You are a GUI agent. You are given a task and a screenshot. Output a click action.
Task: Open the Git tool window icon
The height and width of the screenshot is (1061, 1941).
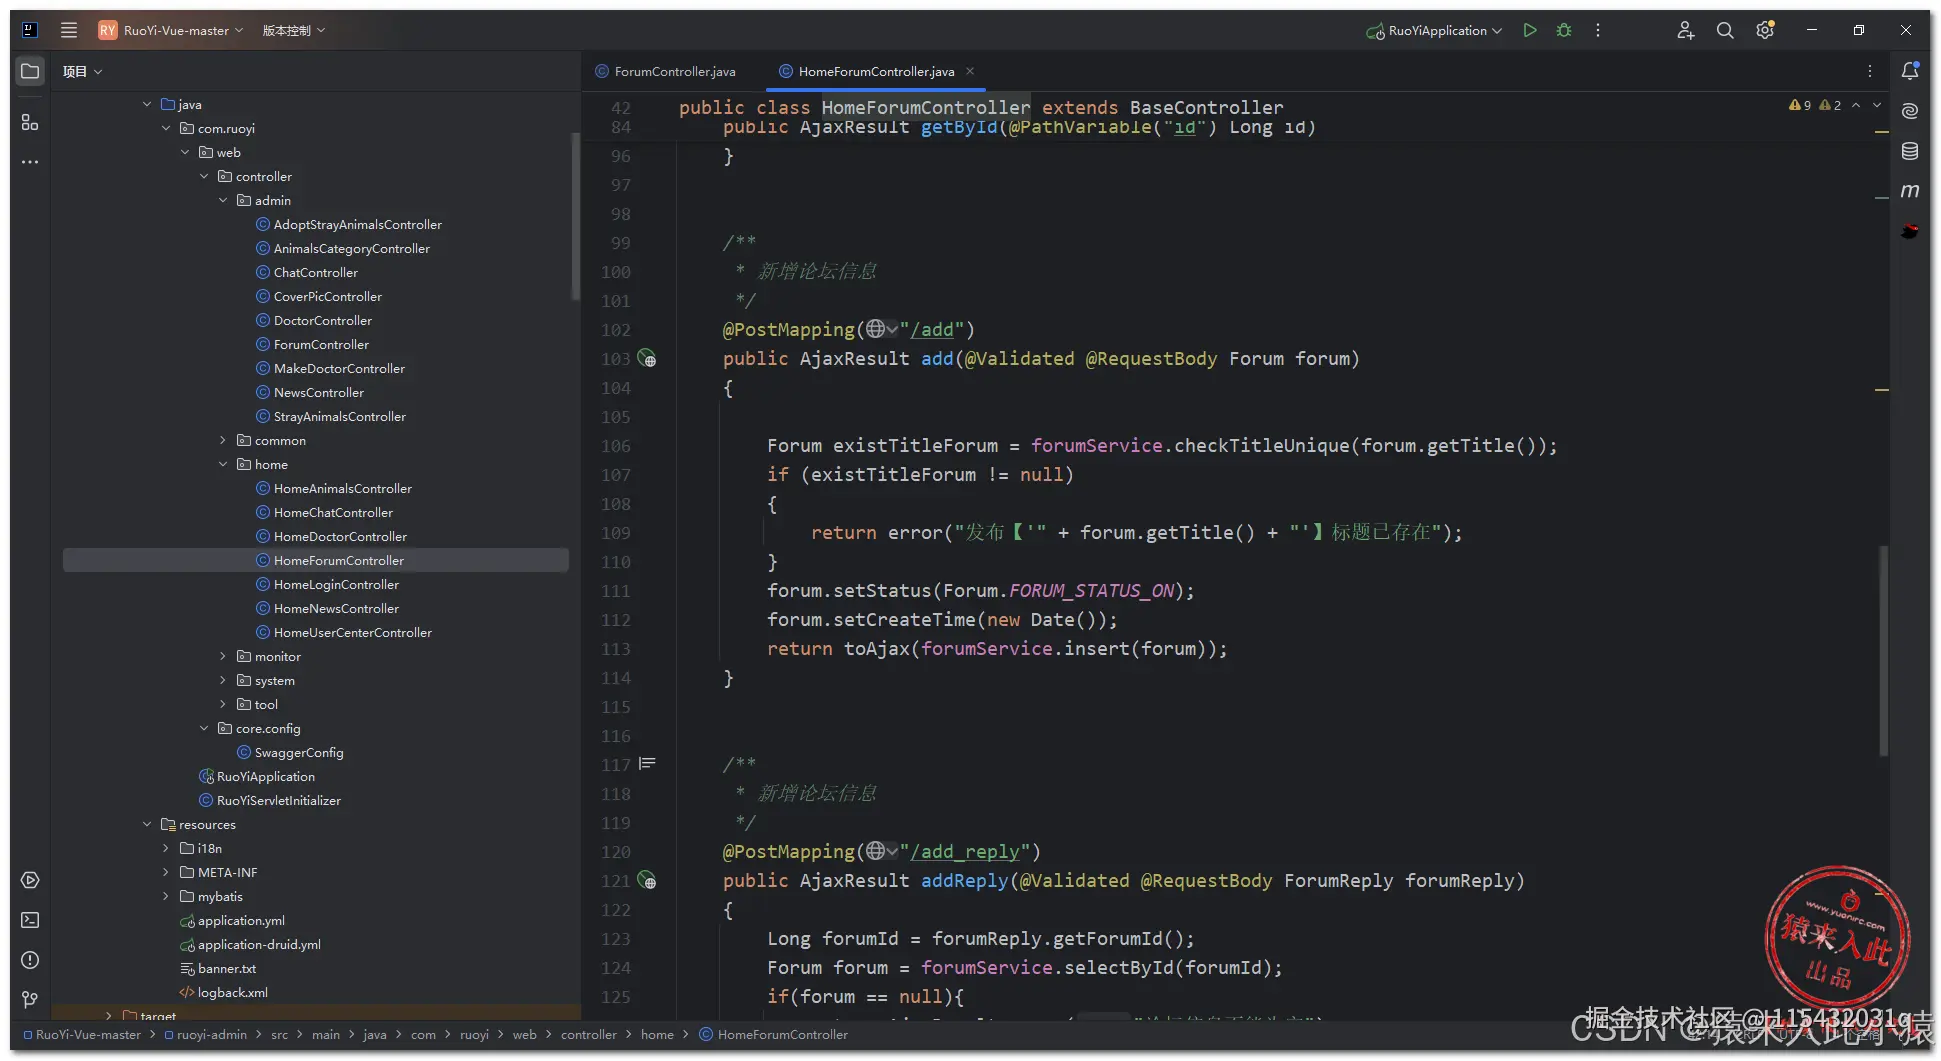pos(30,1000)
